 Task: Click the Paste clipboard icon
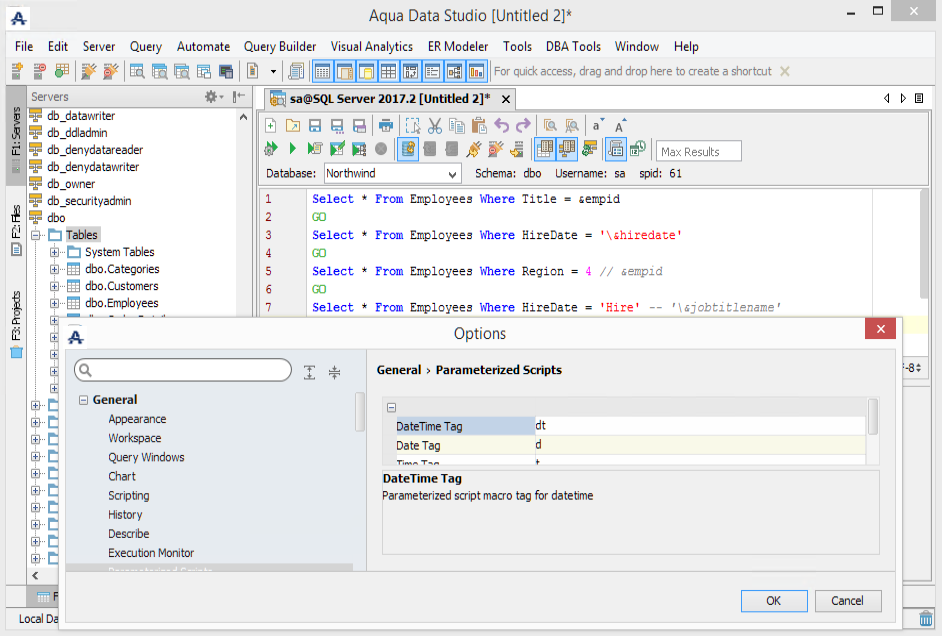point(478,126)
